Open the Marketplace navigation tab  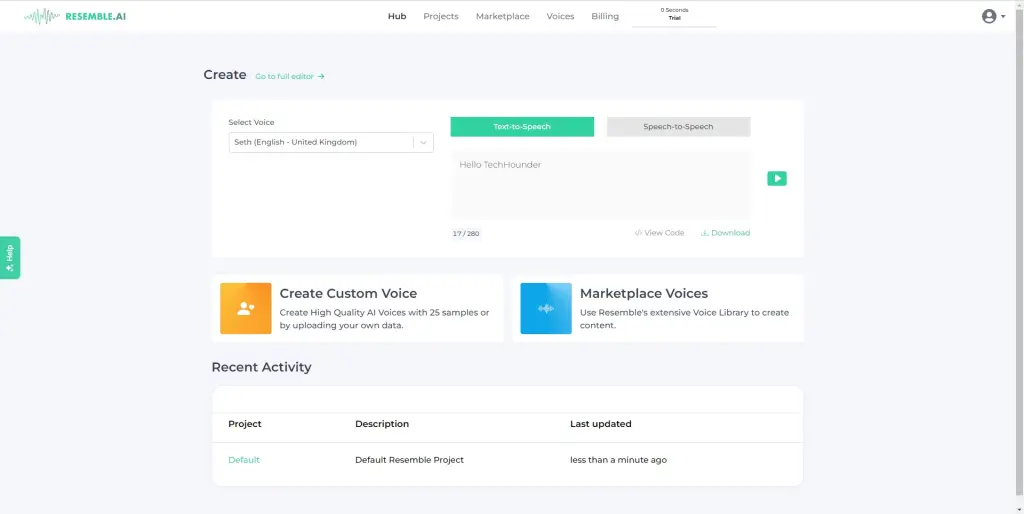tap(503, 16)
